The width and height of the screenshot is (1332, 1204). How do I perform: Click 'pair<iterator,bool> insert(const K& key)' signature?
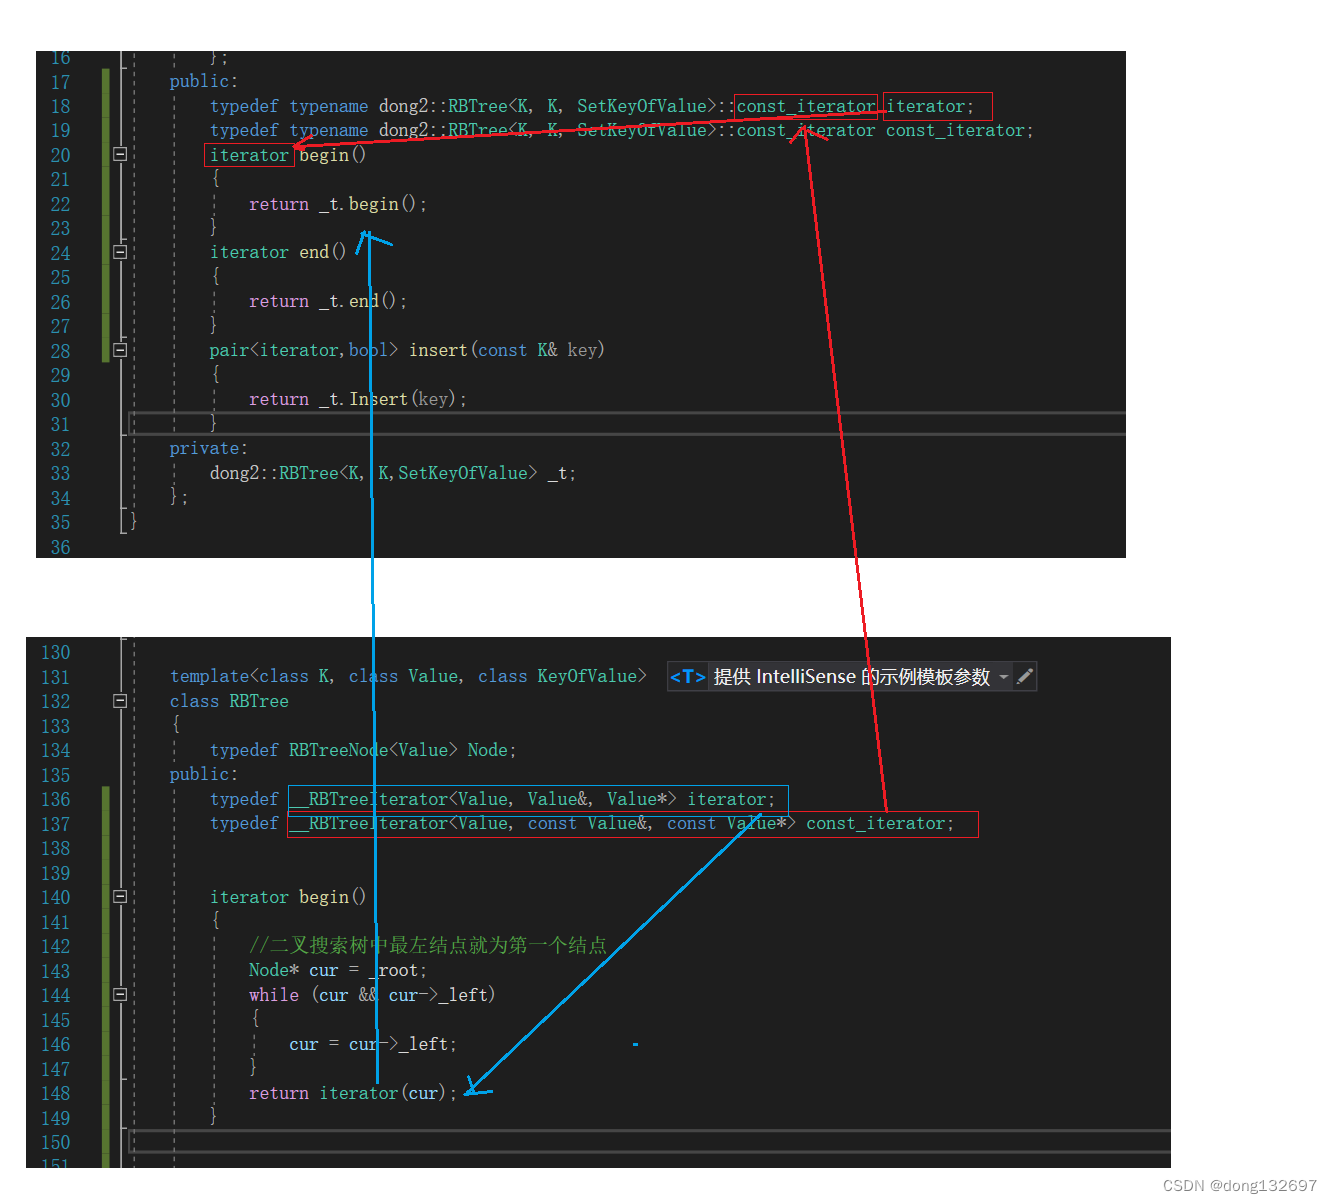[x=407, y=350]
